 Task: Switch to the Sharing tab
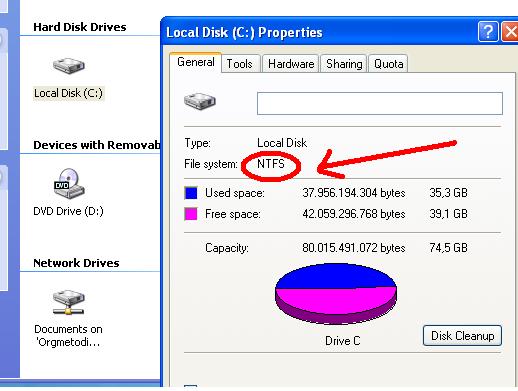click(344, 64)
